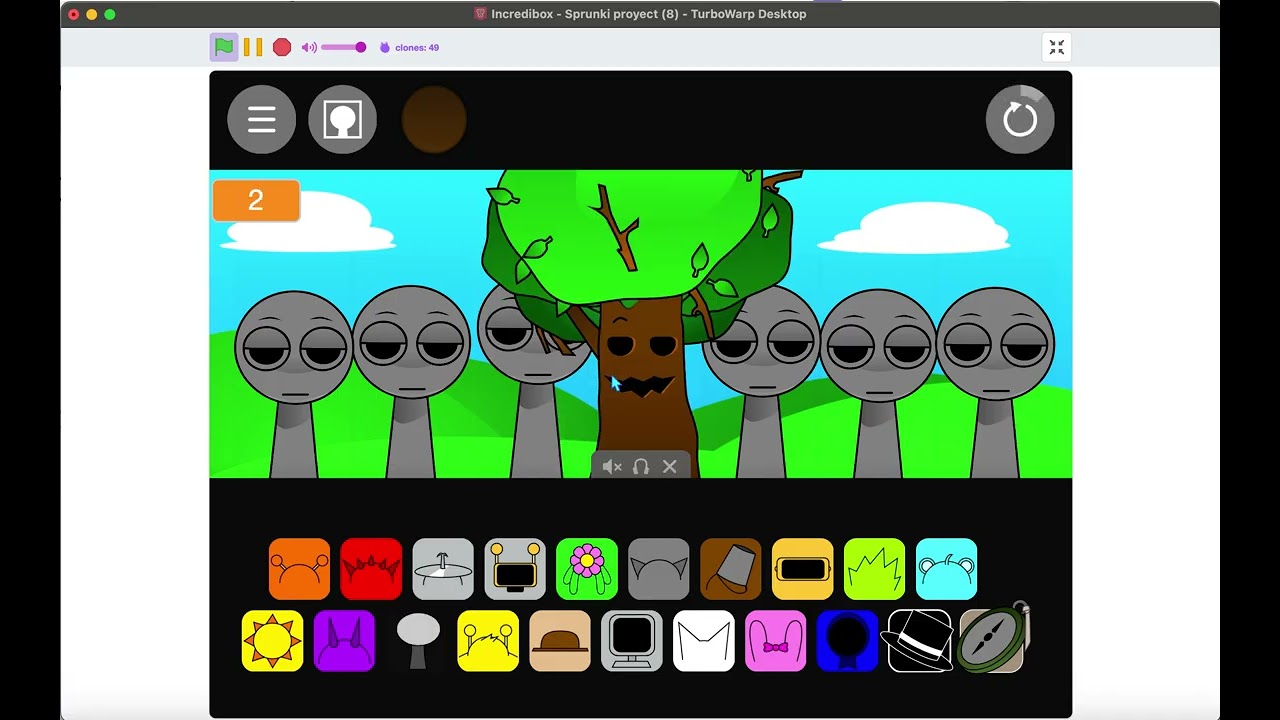The width and height of the screenshot is (1280, 720).
Task: Select the tan icon with brown hat
Action: [560, 641]
